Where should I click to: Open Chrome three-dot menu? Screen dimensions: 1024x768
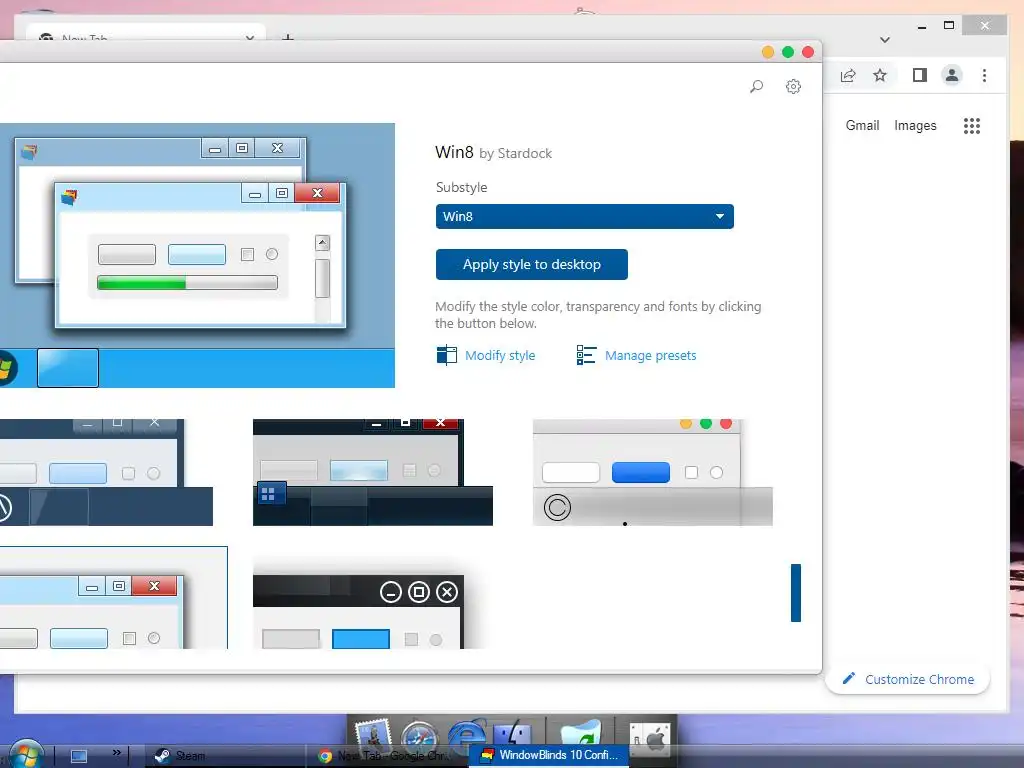pos(984,75)
